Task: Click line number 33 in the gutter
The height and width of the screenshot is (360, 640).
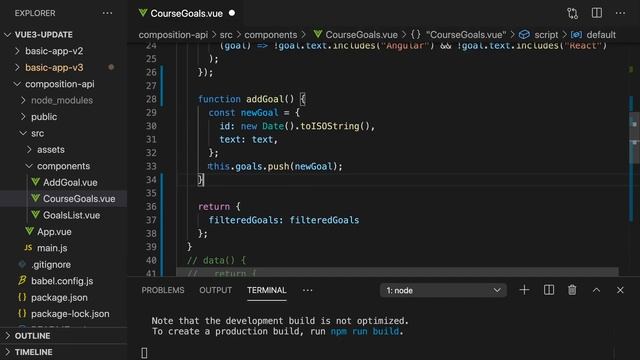Action: pyautogui.click(x=151, y=166)
